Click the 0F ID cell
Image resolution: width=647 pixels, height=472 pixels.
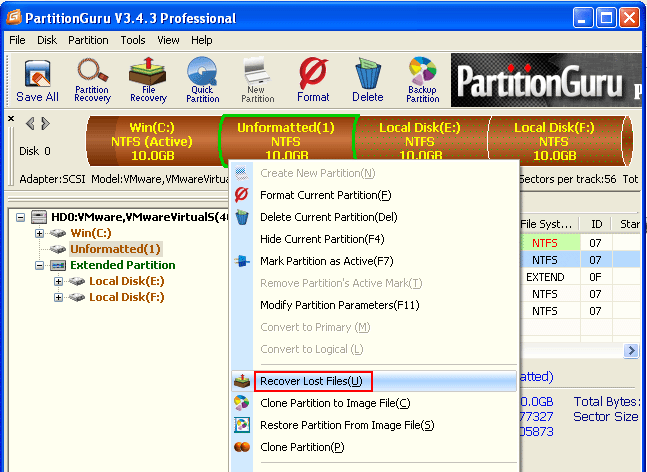[x=595, y=277]
